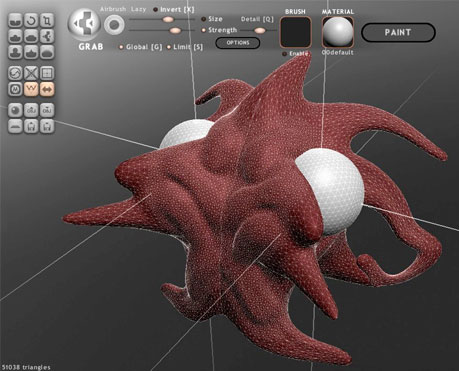Click the Strength slider handle
Image resolution: width=459 pixels, height=371 pixels.
175,31
